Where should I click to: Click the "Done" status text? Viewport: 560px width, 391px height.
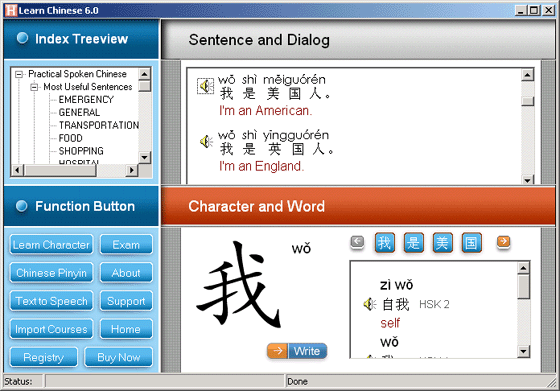pos(297,382)
